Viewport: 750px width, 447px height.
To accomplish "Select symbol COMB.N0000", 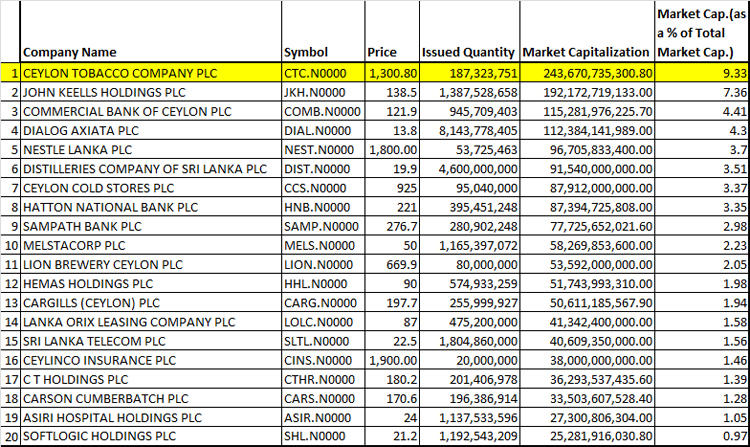I will click(323, 111).
